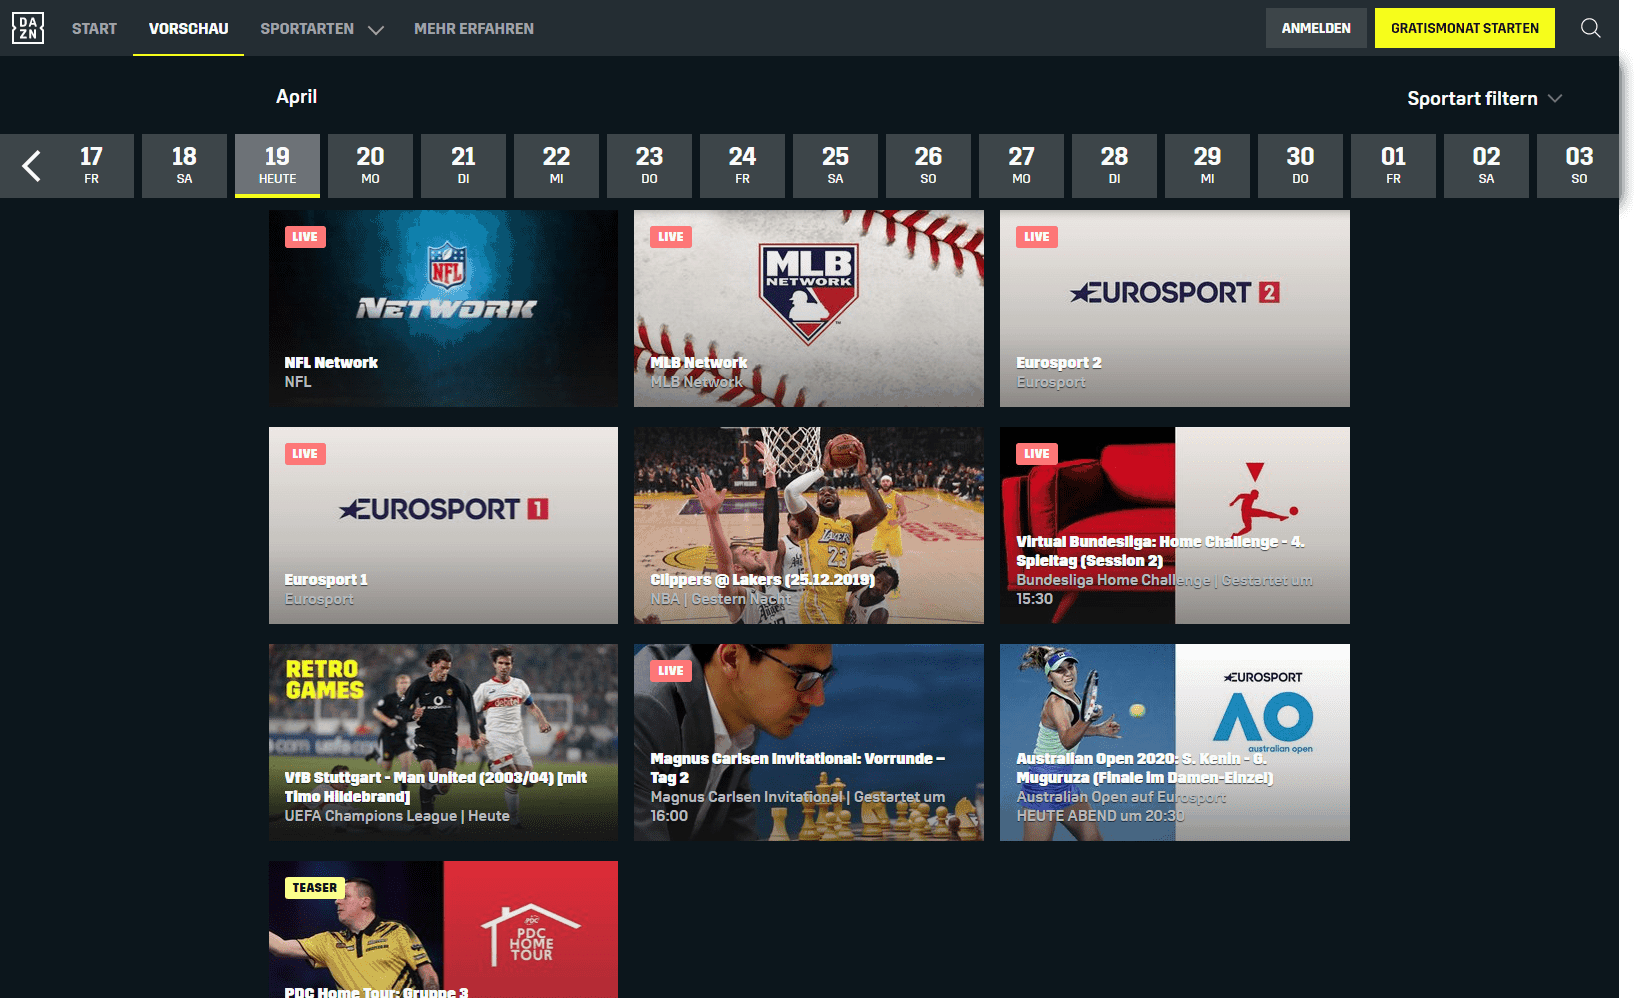
Task: Open Magnus Carlsen Invitational thumbnail
Action: [x=809, y=742]
